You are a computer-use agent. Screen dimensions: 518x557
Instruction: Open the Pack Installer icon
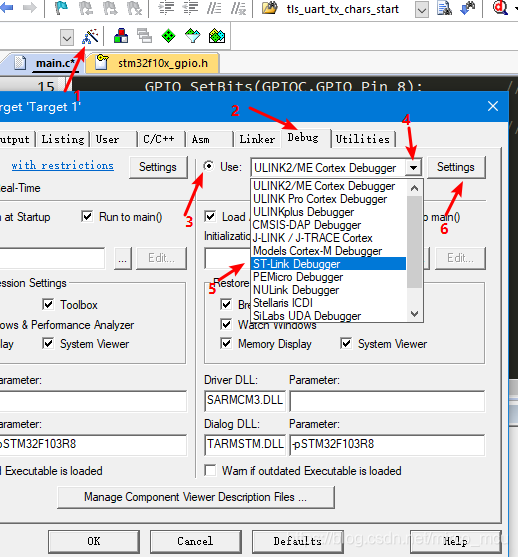[x=217, y=36]
